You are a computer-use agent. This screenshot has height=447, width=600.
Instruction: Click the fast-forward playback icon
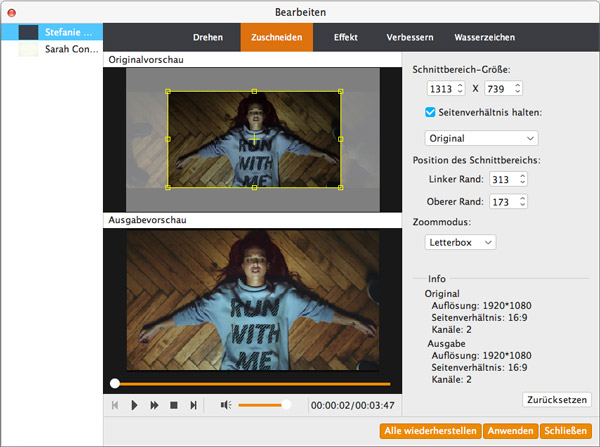[x=154, y=405]
